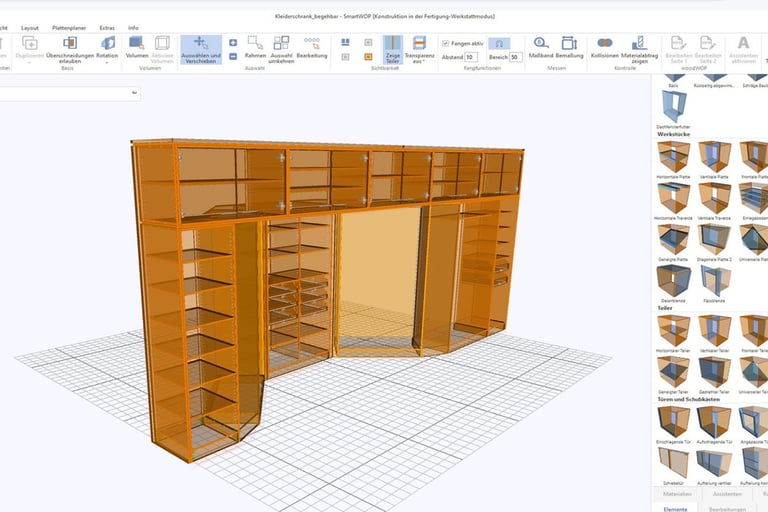Click Auswahl umkehren

281,49
